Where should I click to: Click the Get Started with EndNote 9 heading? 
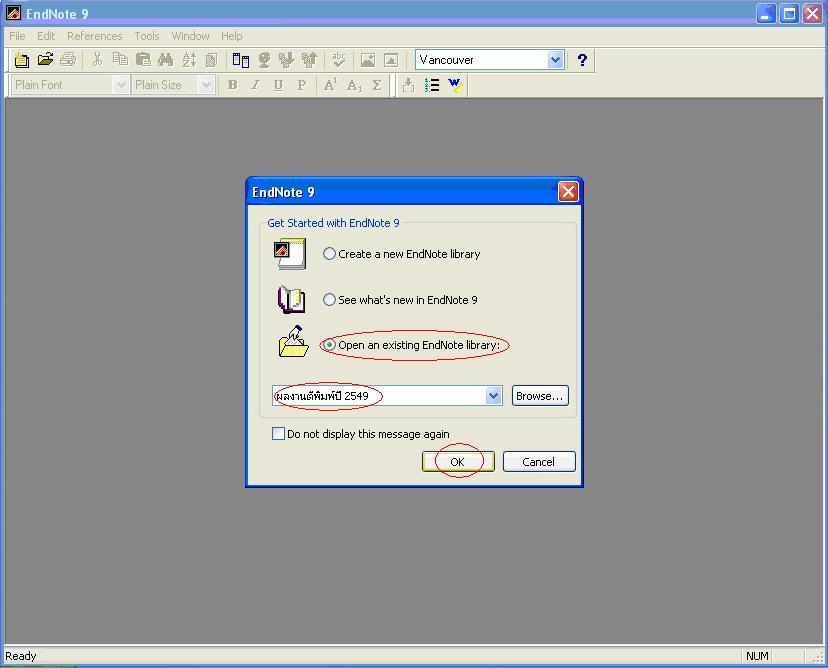coord(333,223)
